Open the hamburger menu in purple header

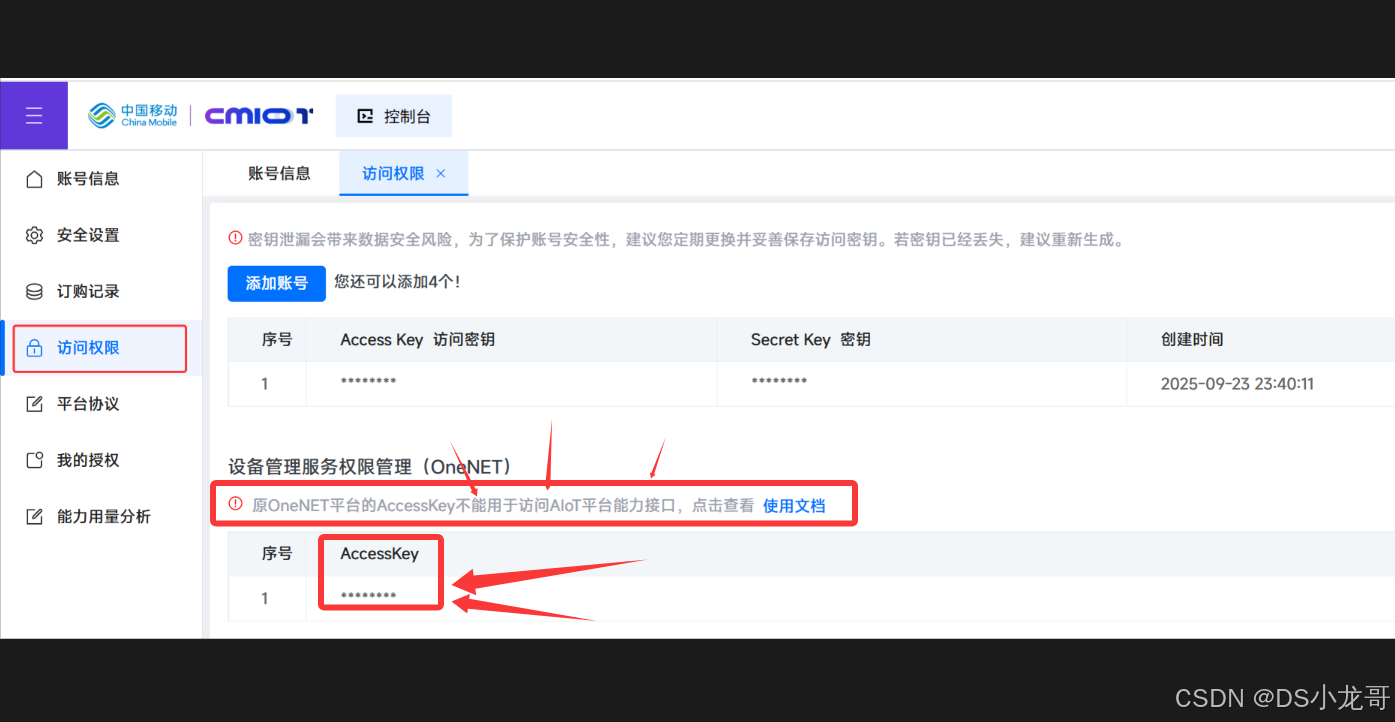coord(34,116)
